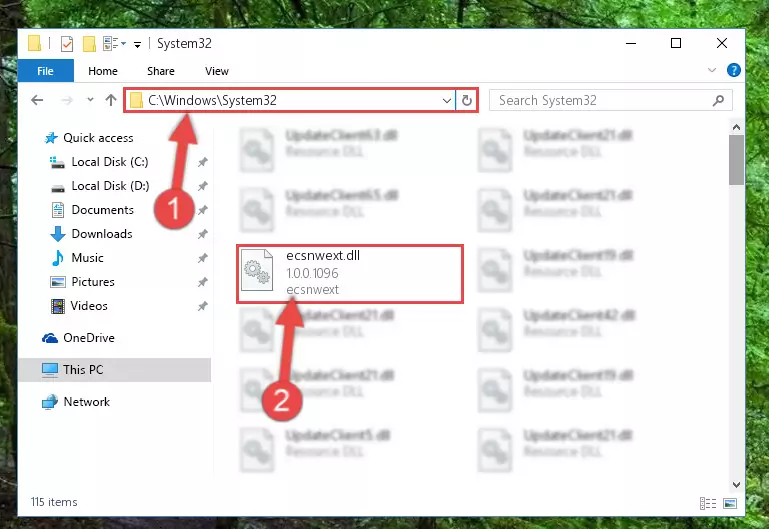
Task: Switch to Large icons view in status bar
Action: 730,503
